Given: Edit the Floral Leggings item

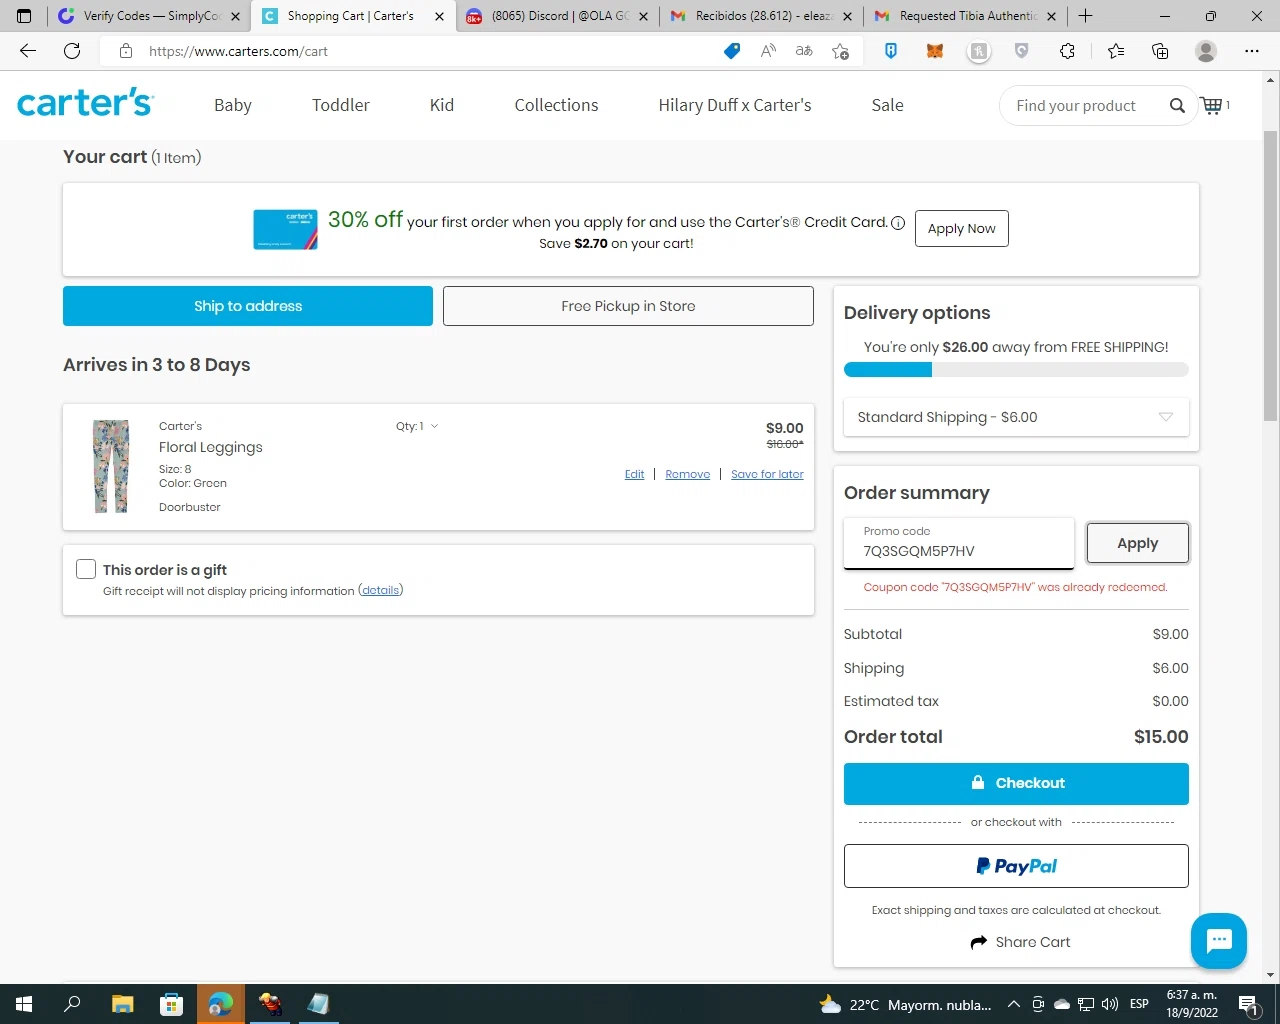Looking at the screenshot, I should [x=635, y=474].
